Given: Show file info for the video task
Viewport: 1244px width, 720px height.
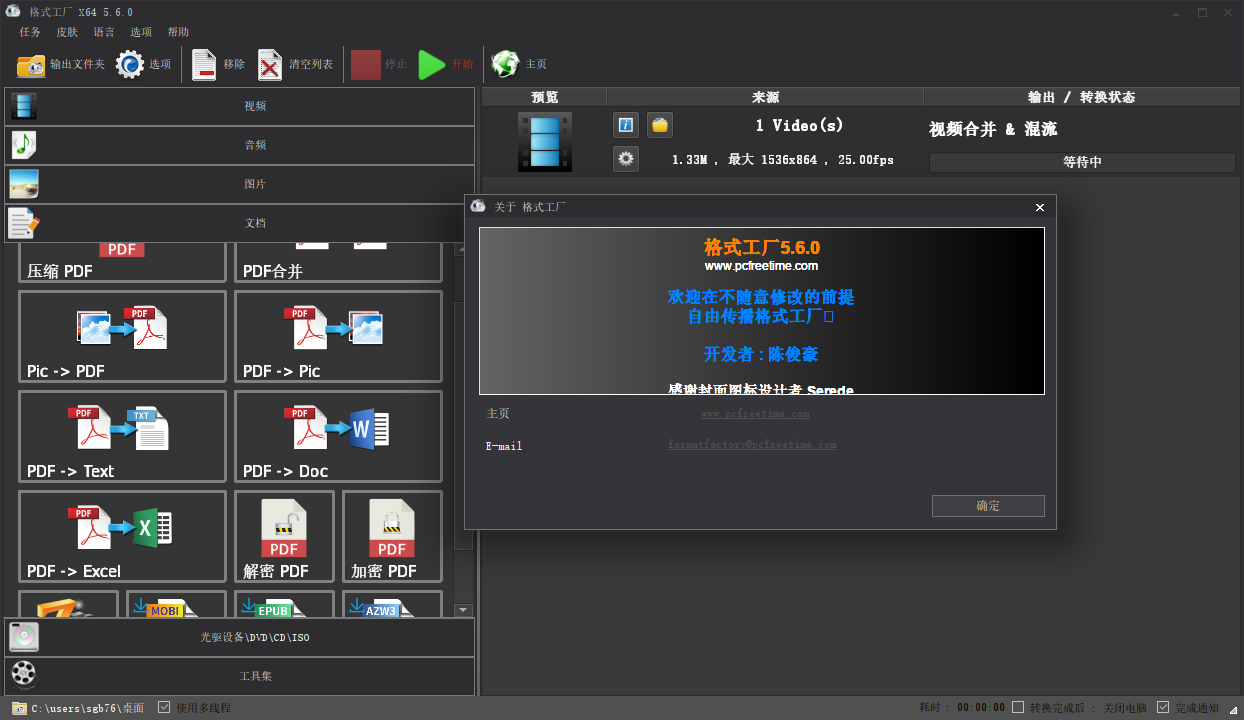Looking at the screenshot, I should tap(626, 125).
